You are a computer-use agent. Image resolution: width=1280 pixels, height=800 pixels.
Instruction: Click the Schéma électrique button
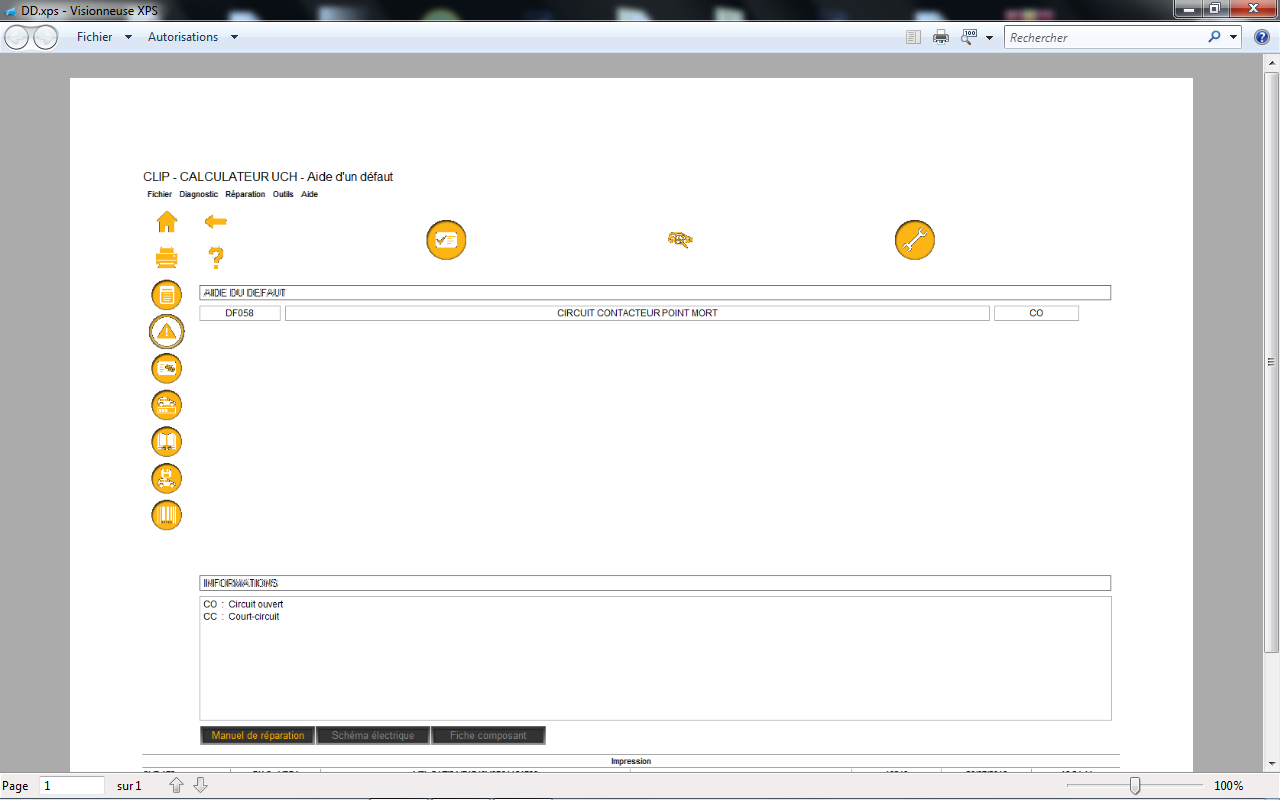[373, 736]
